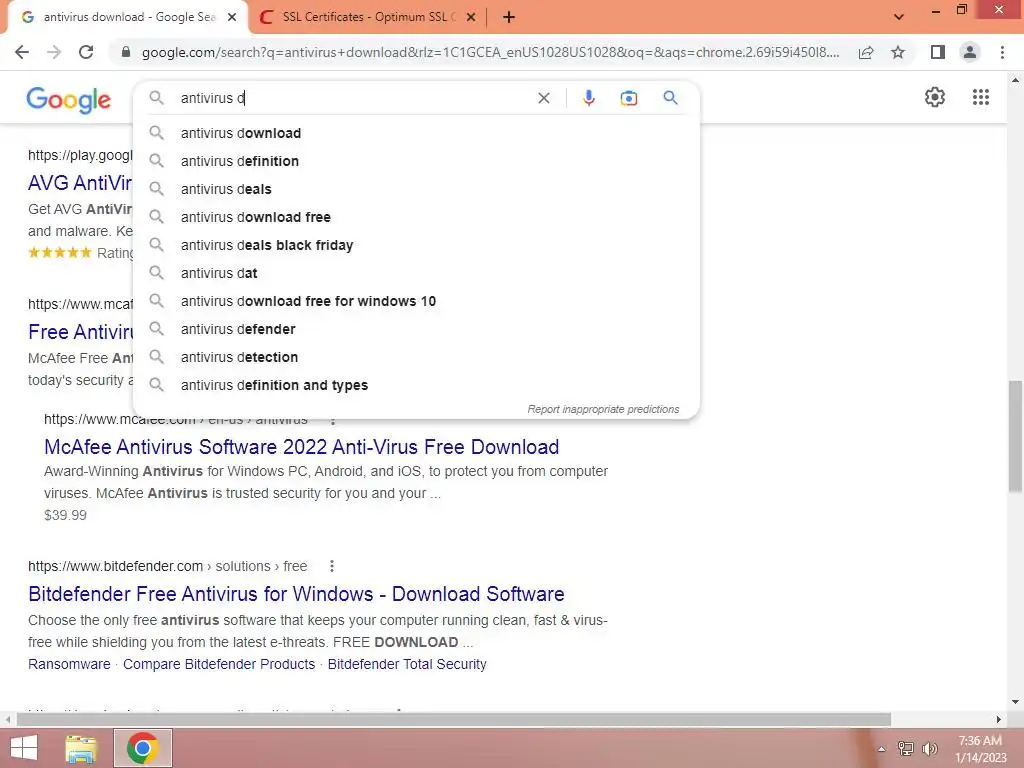Select suggestion 'antivirus deals black friday'
The height and width of the screenshot is (768, 1024).
click(416, 246)
